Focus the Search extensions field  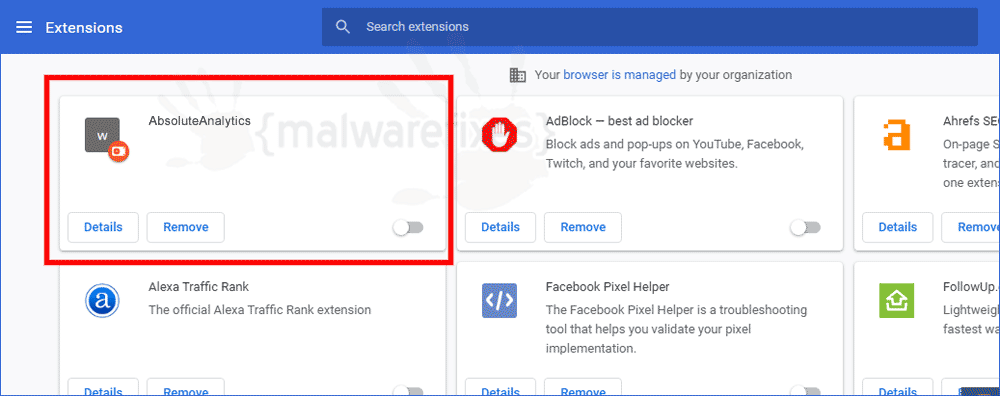[649, 27]
